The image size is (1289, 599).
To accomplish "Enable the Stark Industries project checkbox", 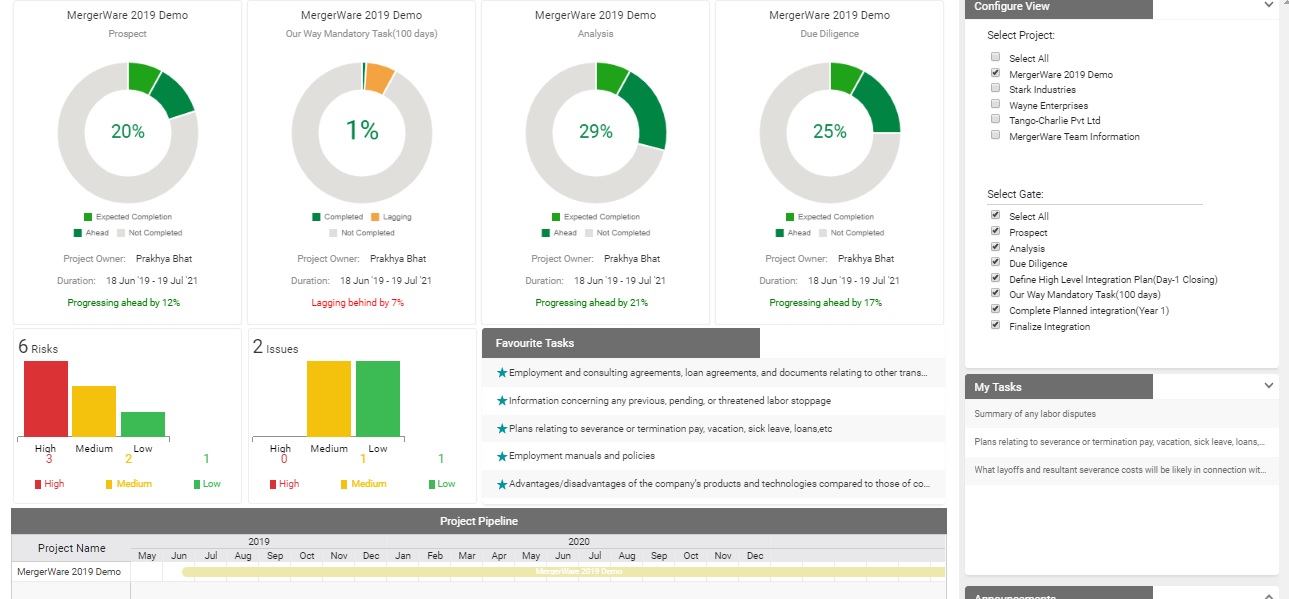I will (995, 89).
